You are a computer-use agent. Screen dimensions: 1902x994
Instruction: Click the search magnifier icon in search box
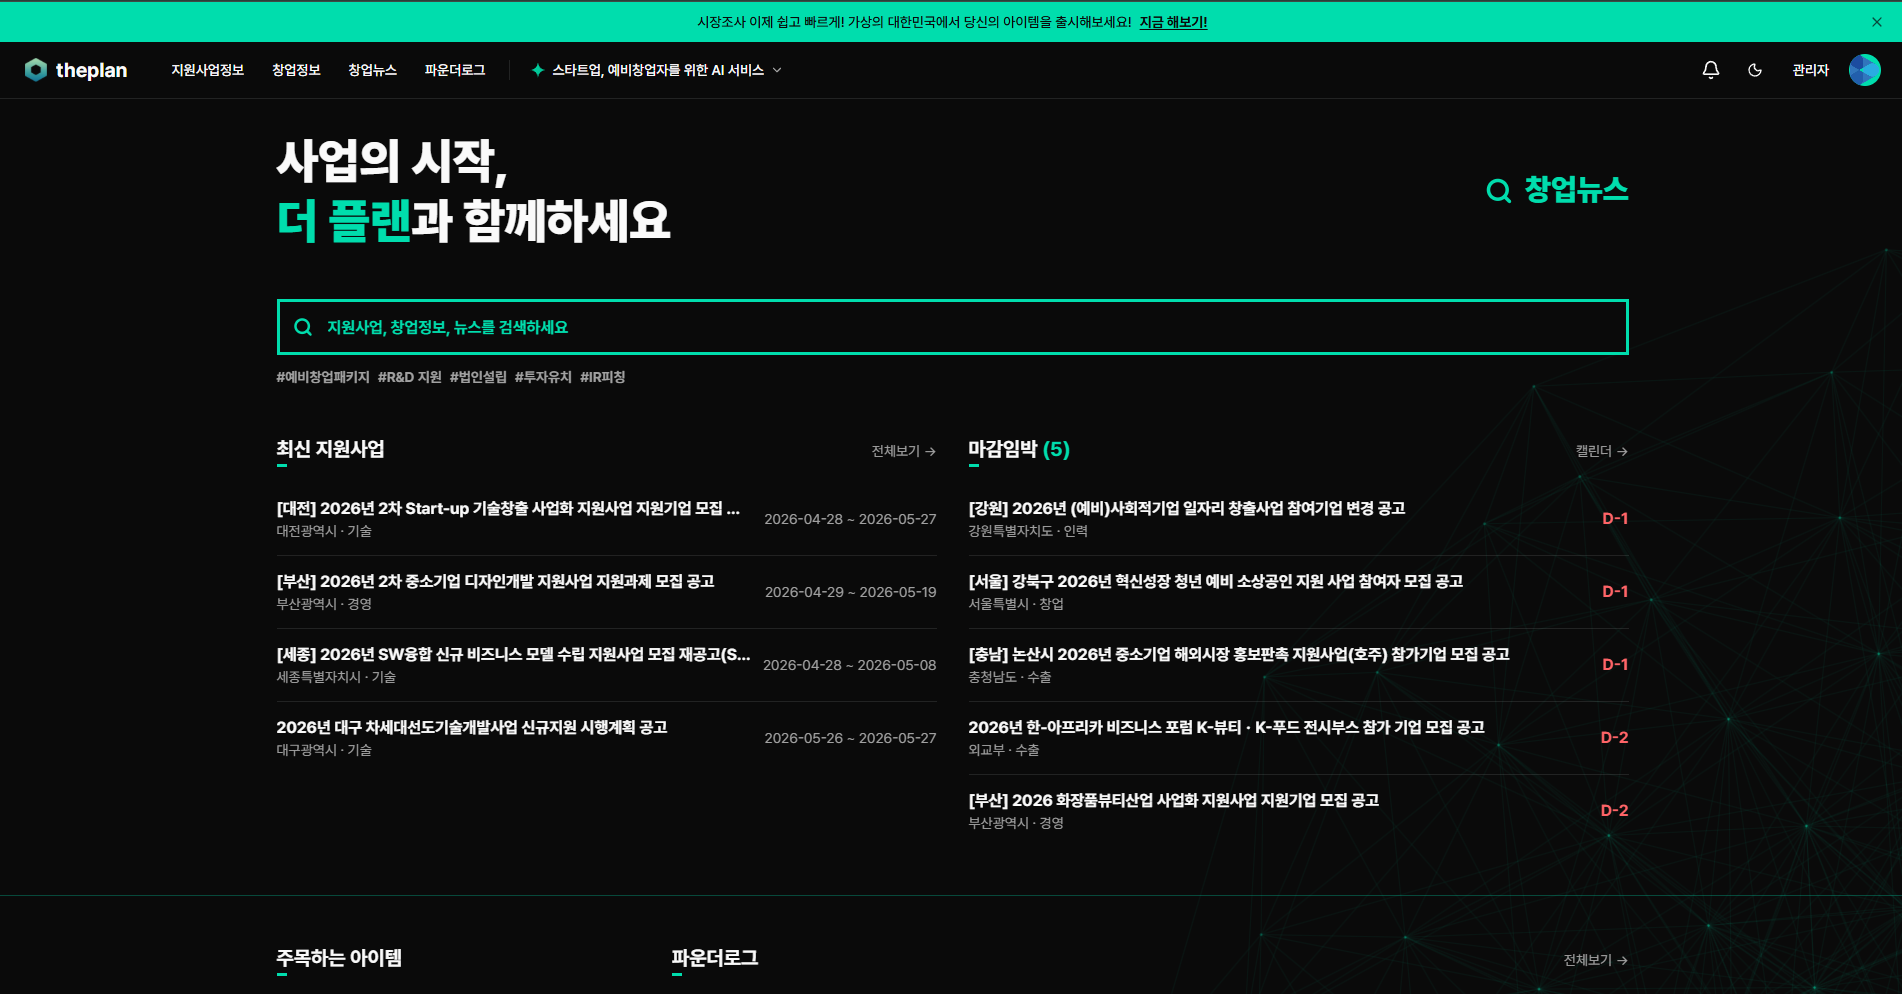(x=303, y=327)
